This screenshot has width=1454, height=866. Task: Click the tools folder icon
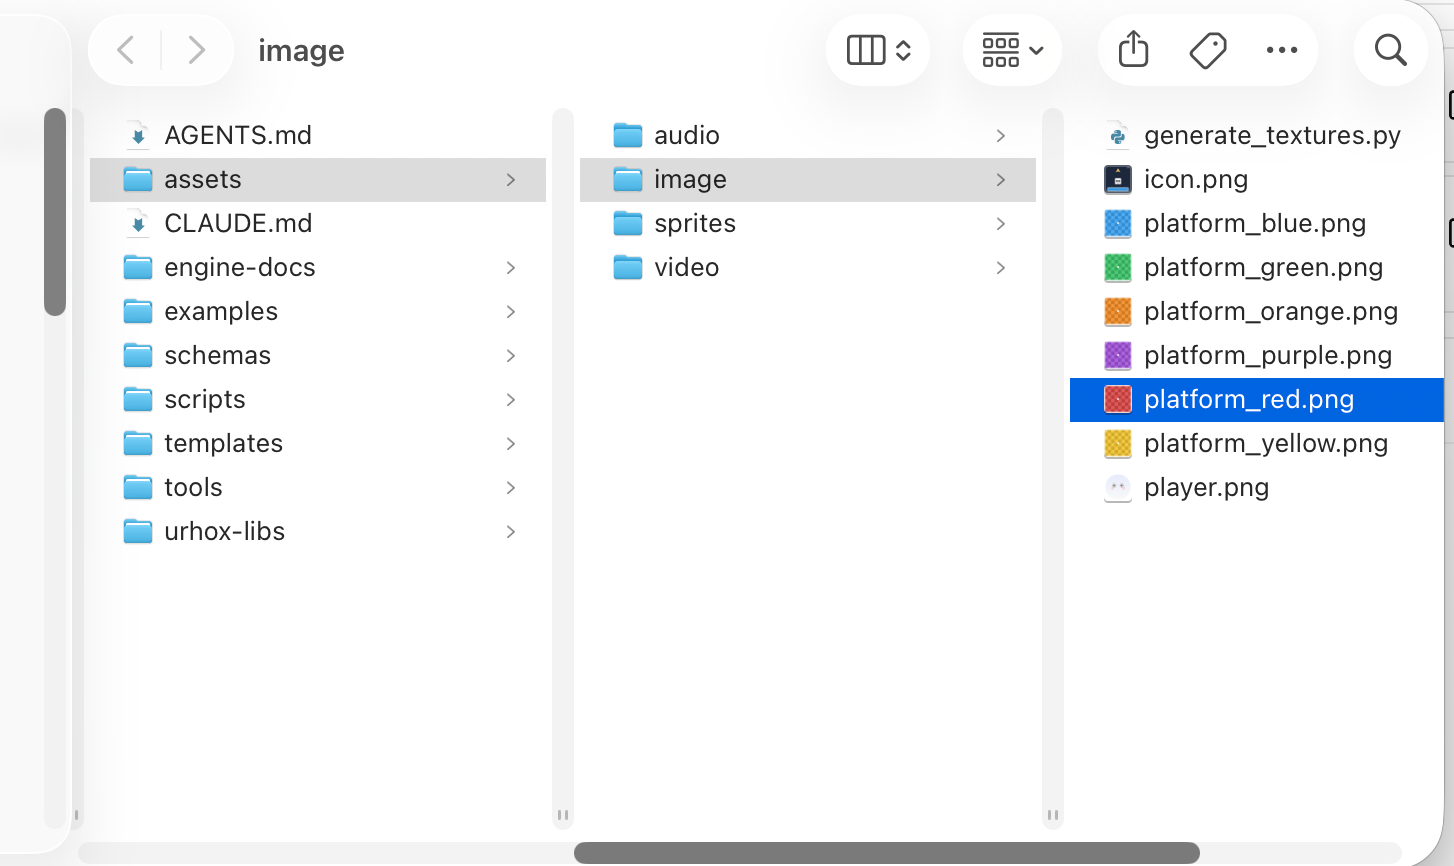point(138,487)
